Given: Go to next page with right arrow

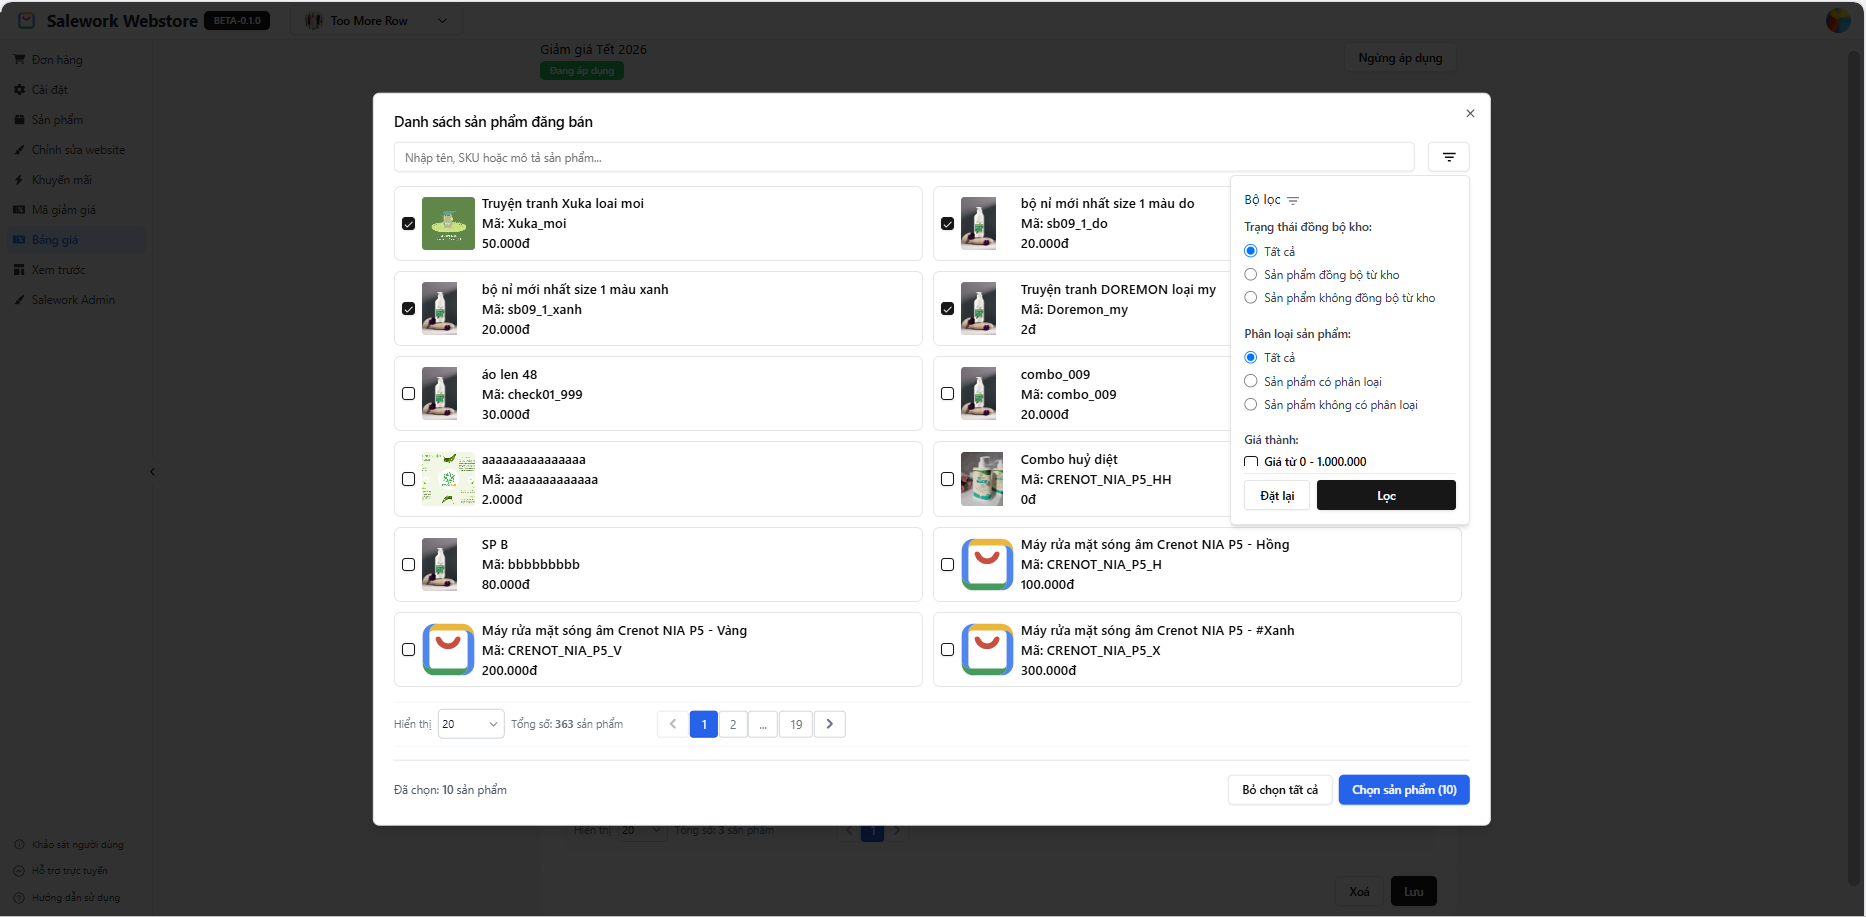Looking at the screenshot, I should [x=829, y=724].
